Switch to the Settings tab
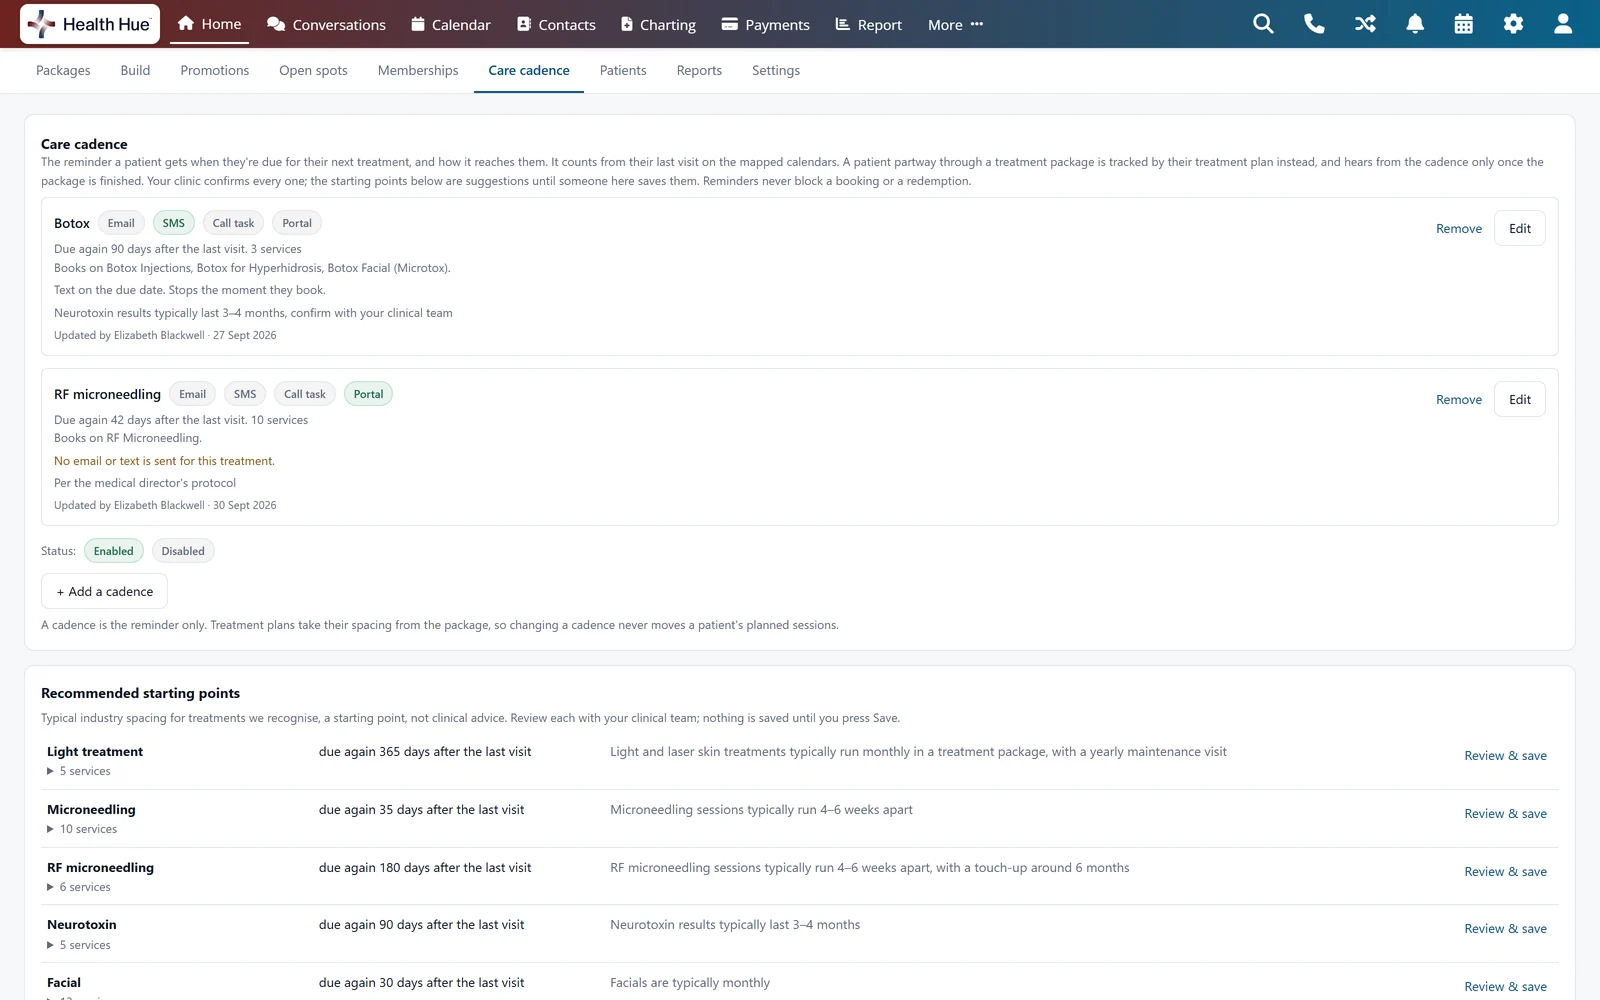 coord(776,70)
